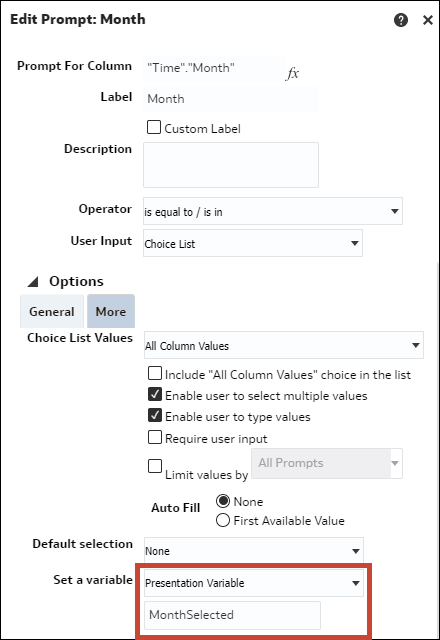Switch to the General tab
The height and width of the screenshot is (640, 440).
click(x=52, y=311)
